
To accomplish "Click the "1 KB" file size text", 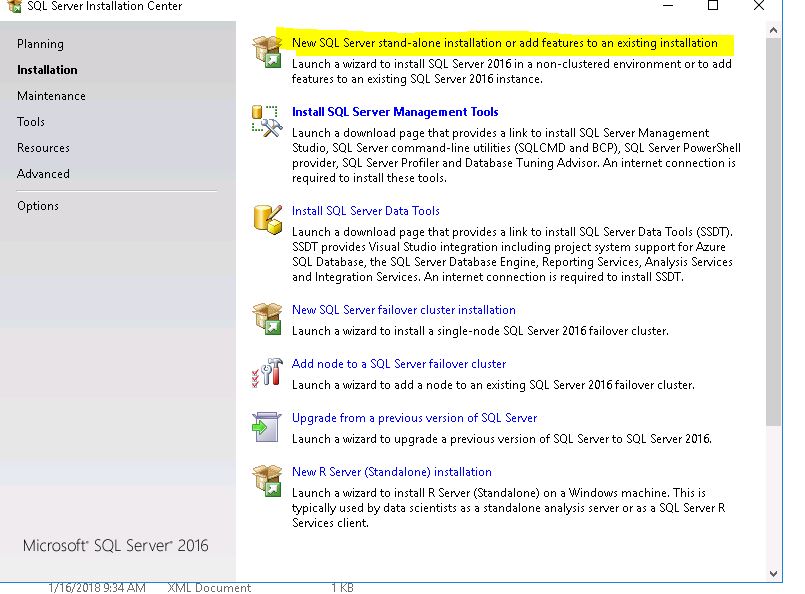I will pos(342,588).
